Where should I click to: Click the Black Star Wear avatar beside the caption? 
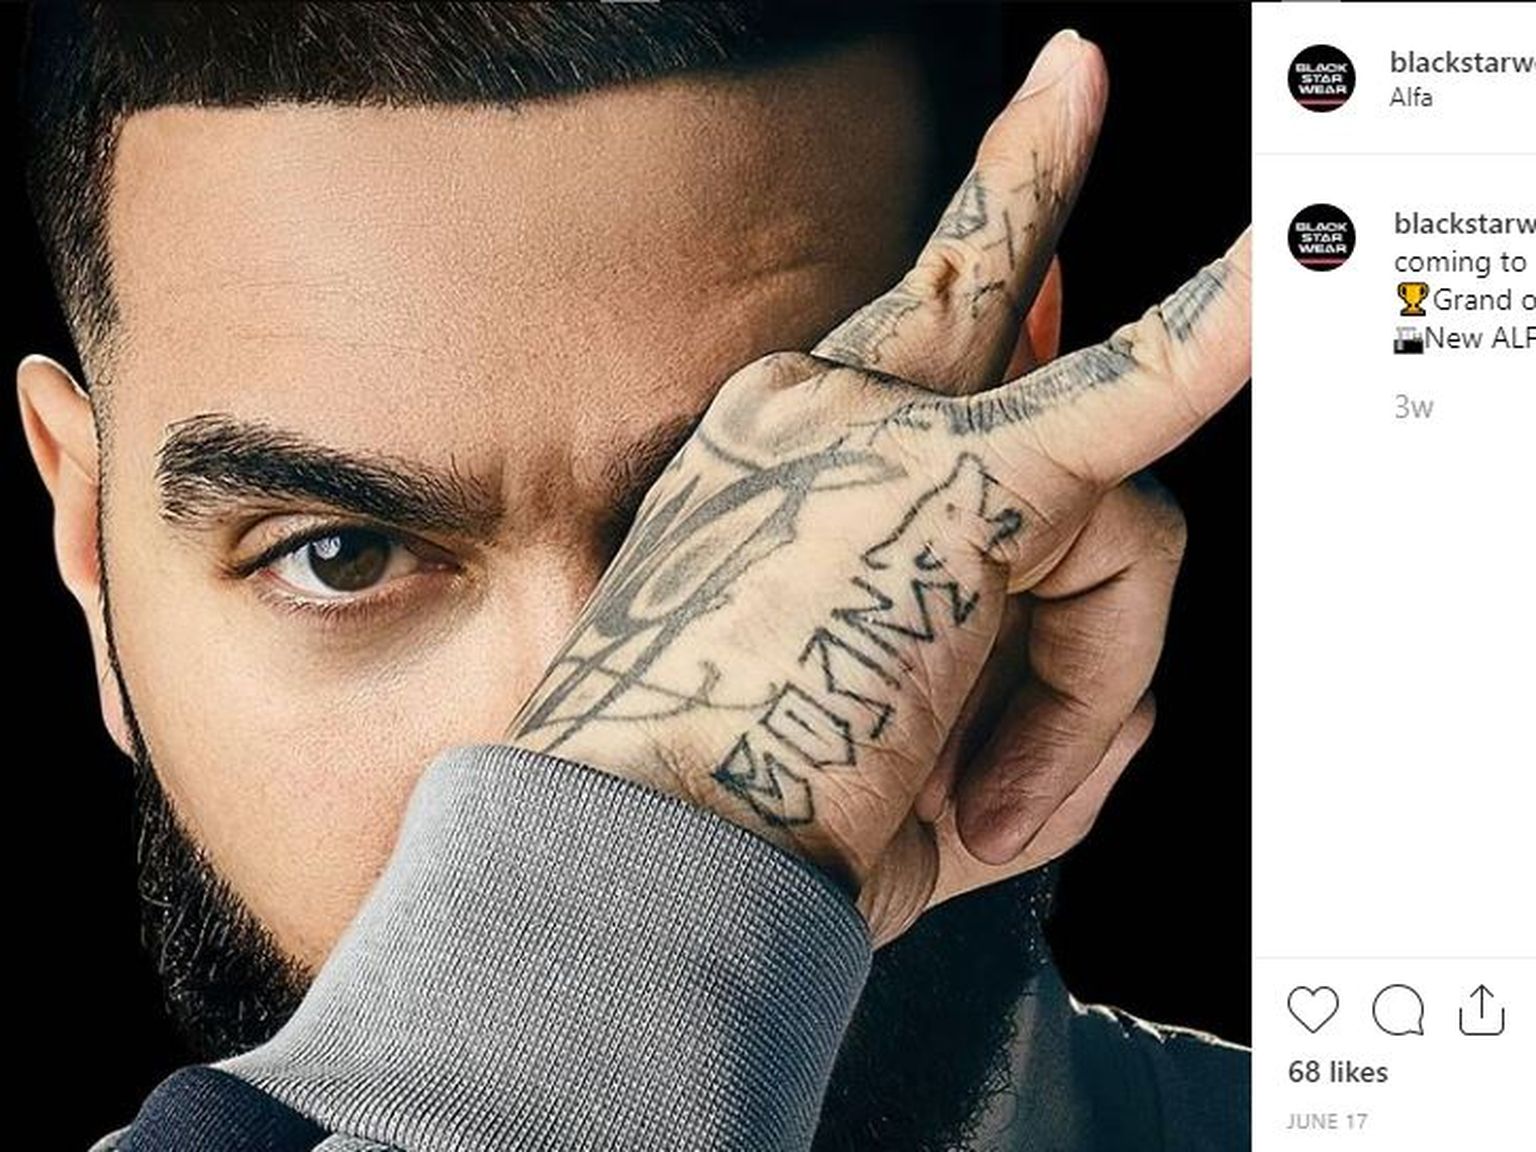click(1321, 237)
